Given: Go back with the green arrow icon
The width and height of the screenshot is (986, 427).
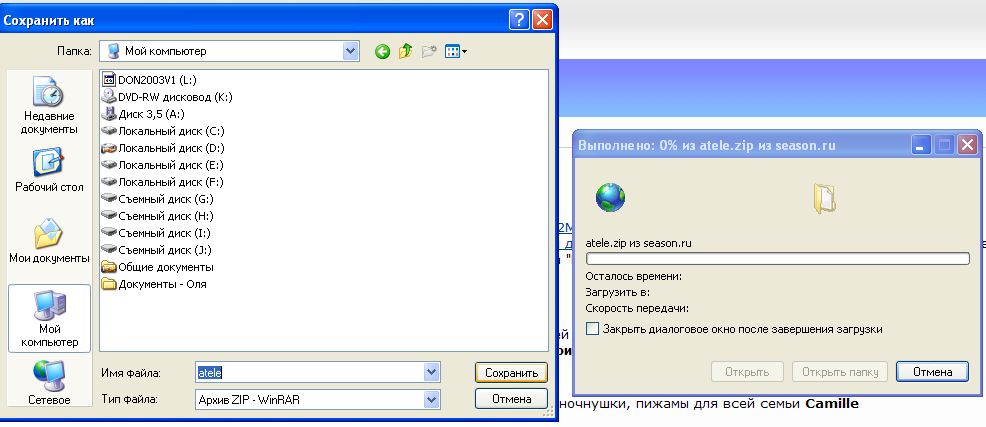Looking at the screenshot, I should click(382, 52).
